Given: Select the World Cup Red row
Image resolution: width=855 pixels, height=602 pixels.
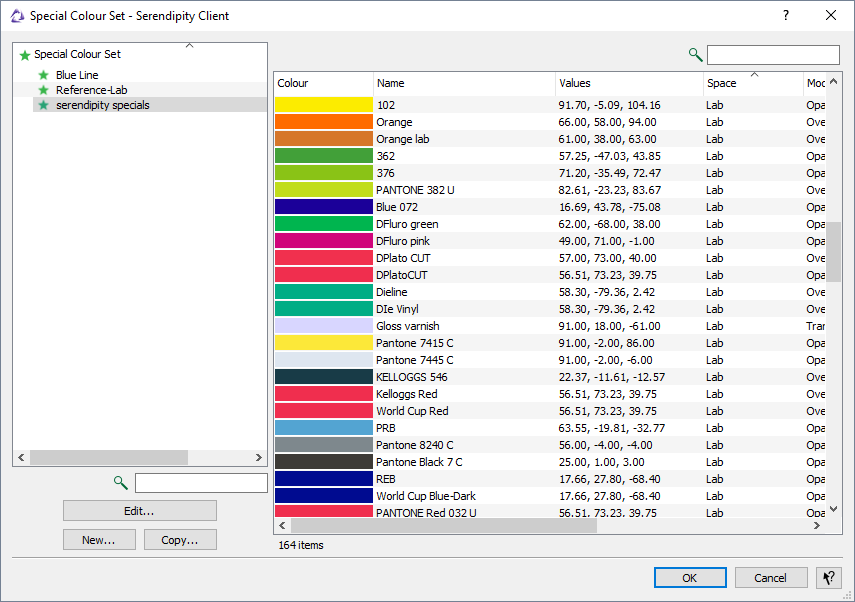Looking at the screenshot, I should pos(550,411).
